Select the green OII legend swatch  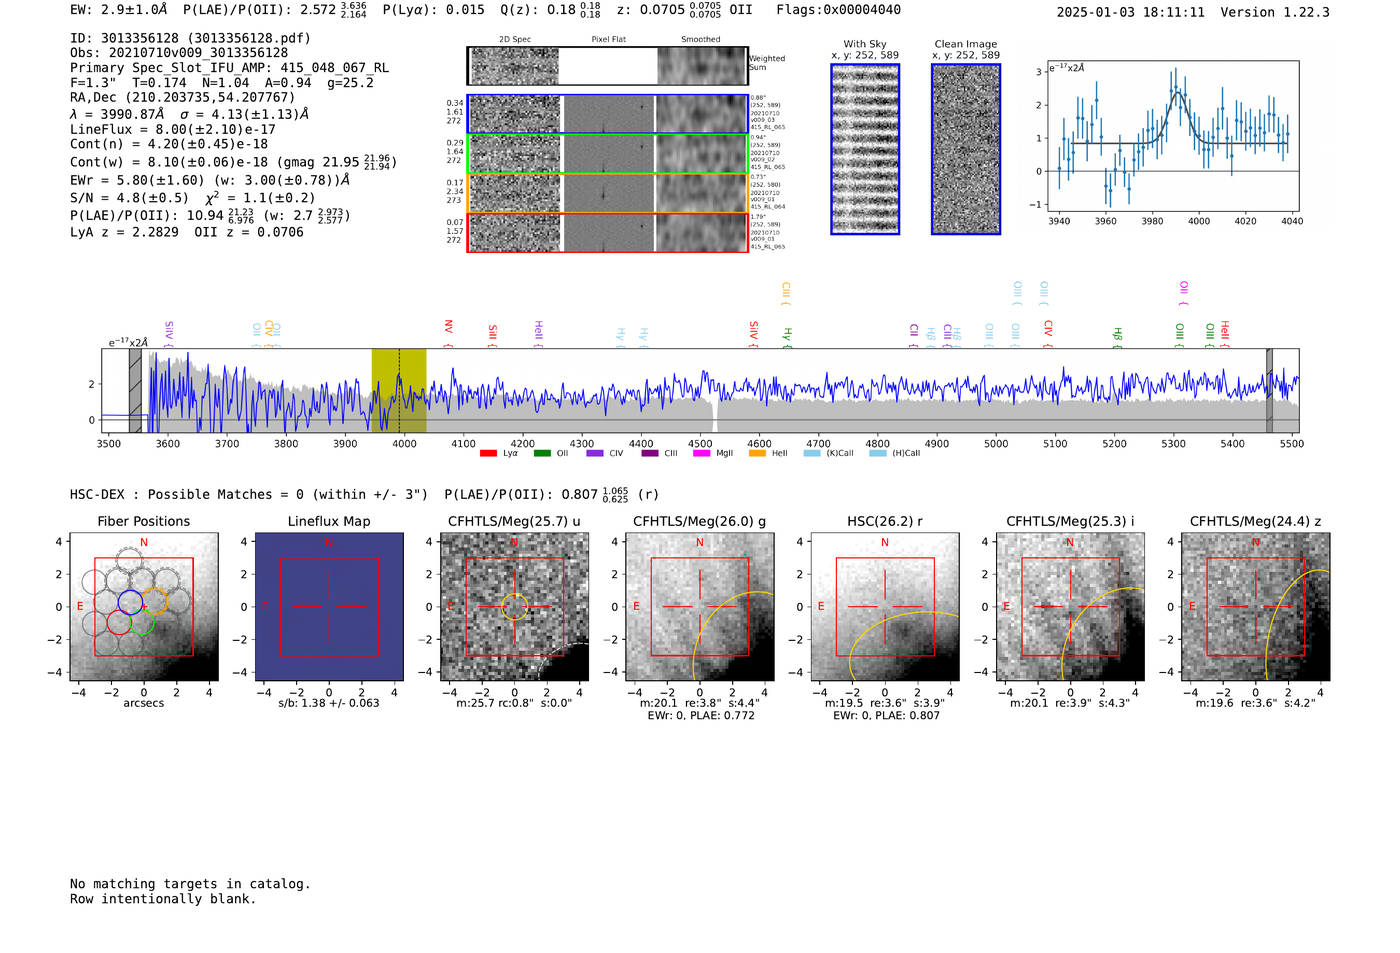542,453
